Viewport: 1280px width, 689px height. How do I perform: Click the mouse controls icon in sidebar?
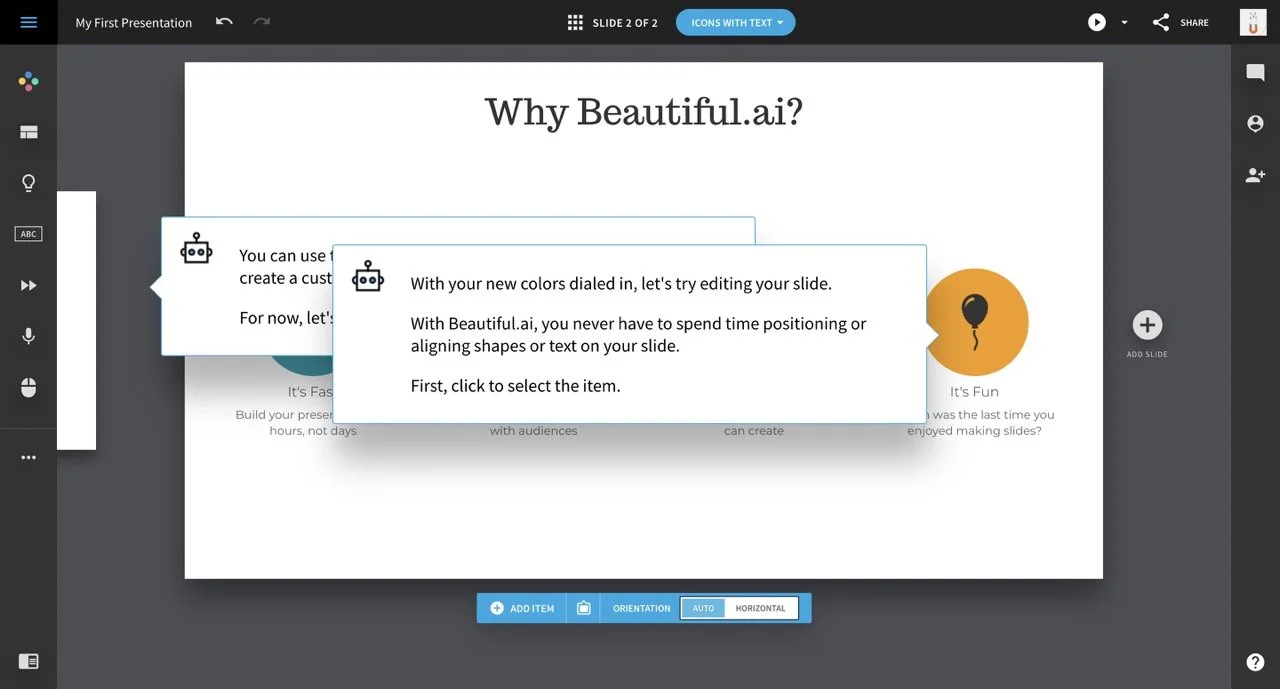pos(28,387)
